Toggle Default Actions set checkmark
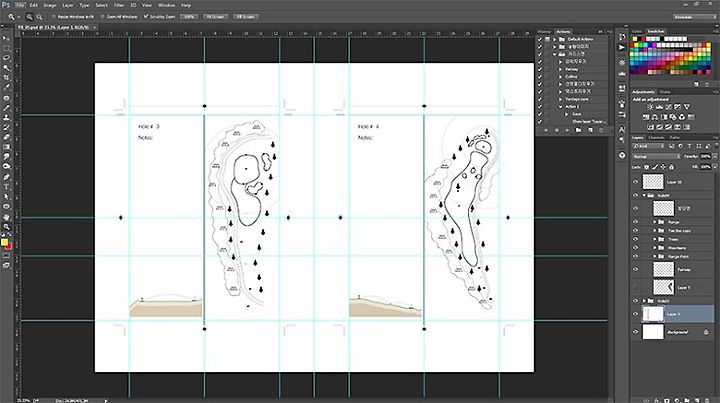Screen dimensions: 720x403 click(540, 39)
